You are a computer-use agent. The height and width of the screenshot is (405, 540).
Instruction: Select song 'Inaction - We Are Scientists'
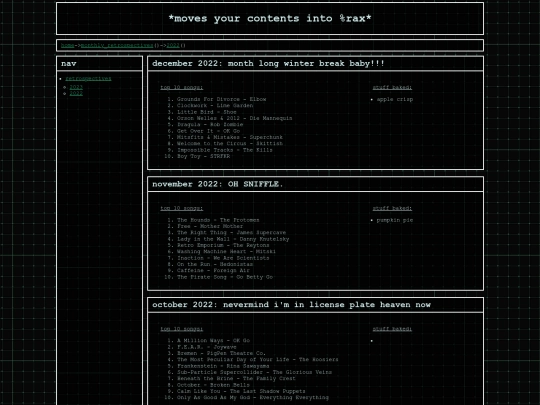[x=223, y=258]
